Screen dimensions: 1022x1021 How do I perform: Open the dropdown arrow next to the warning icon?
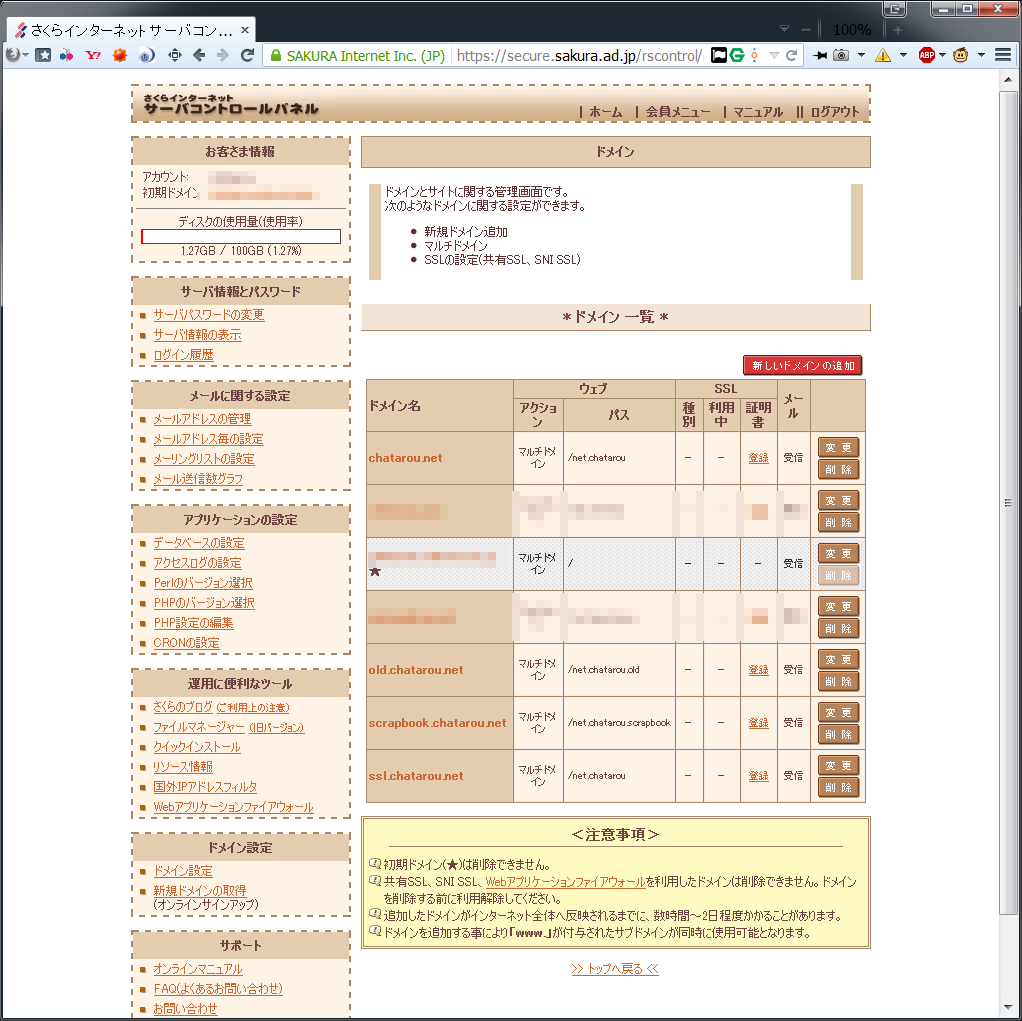(903, 55)
